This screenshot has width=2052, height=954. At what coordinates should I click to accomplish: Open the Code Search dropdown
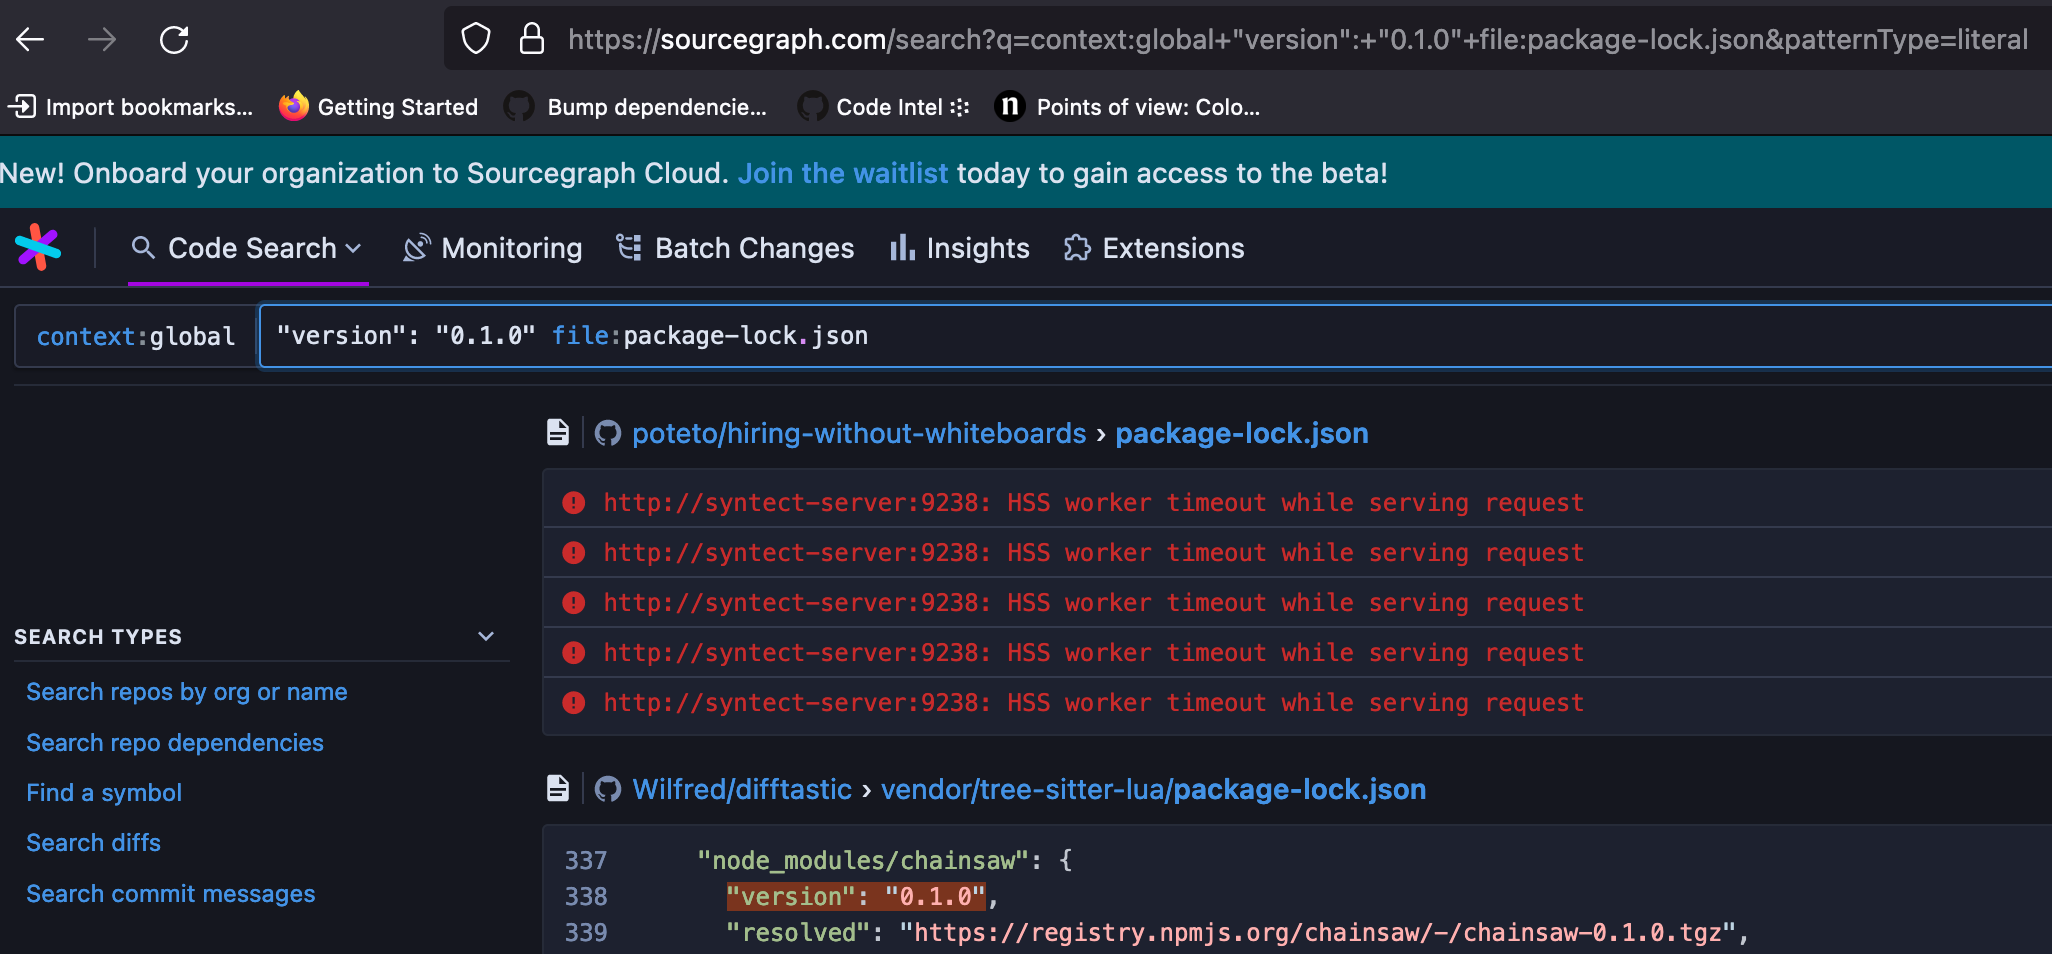(247, 248)
